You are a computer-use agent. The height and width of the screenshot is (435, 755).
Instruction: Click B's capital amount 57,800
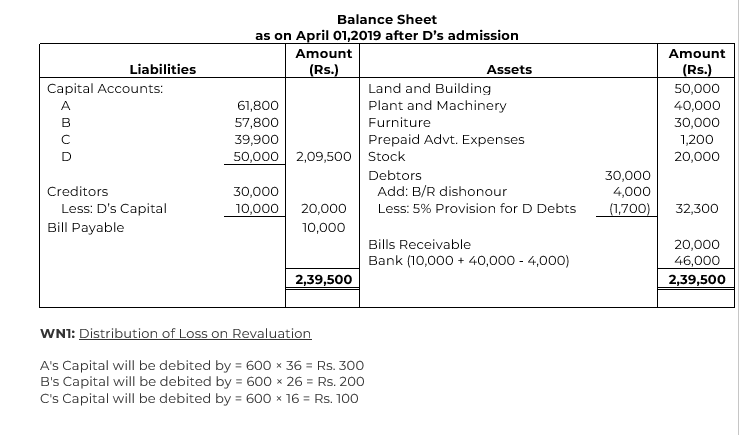pos(257,122)
